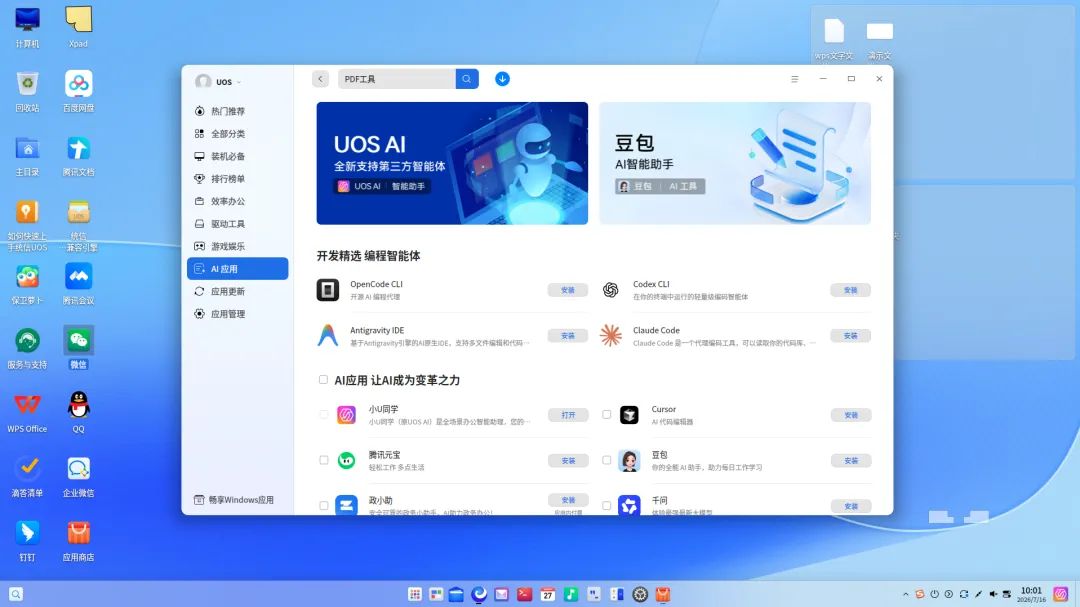The height and width of the screenshot is (607, 1080).
Task: Open the 游戏娱乐 sidebar section
Action: coord(238,246)
